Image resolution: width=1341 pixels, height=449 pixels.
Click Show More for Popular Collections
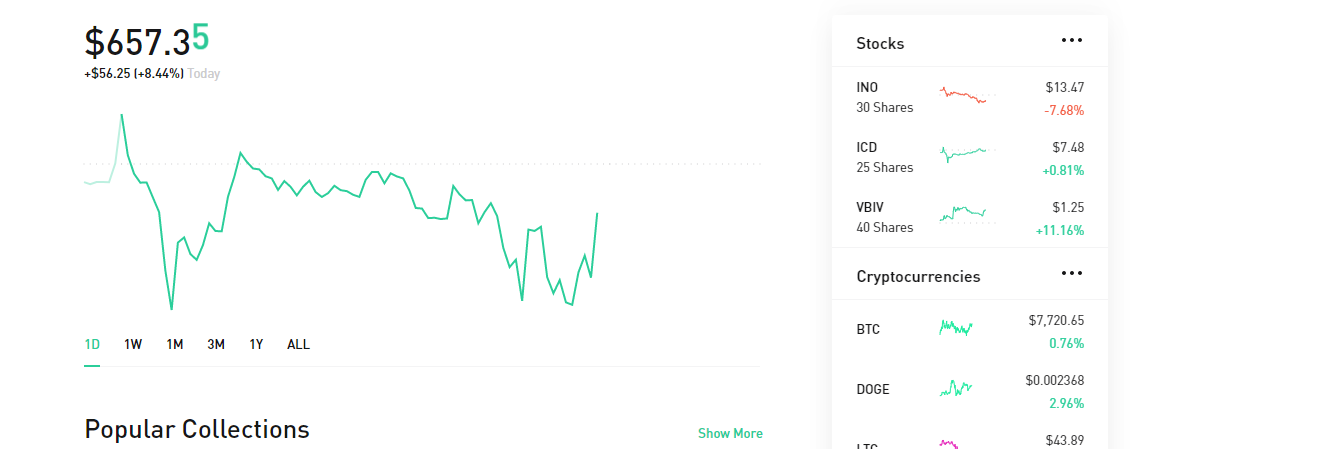[730, 433]
